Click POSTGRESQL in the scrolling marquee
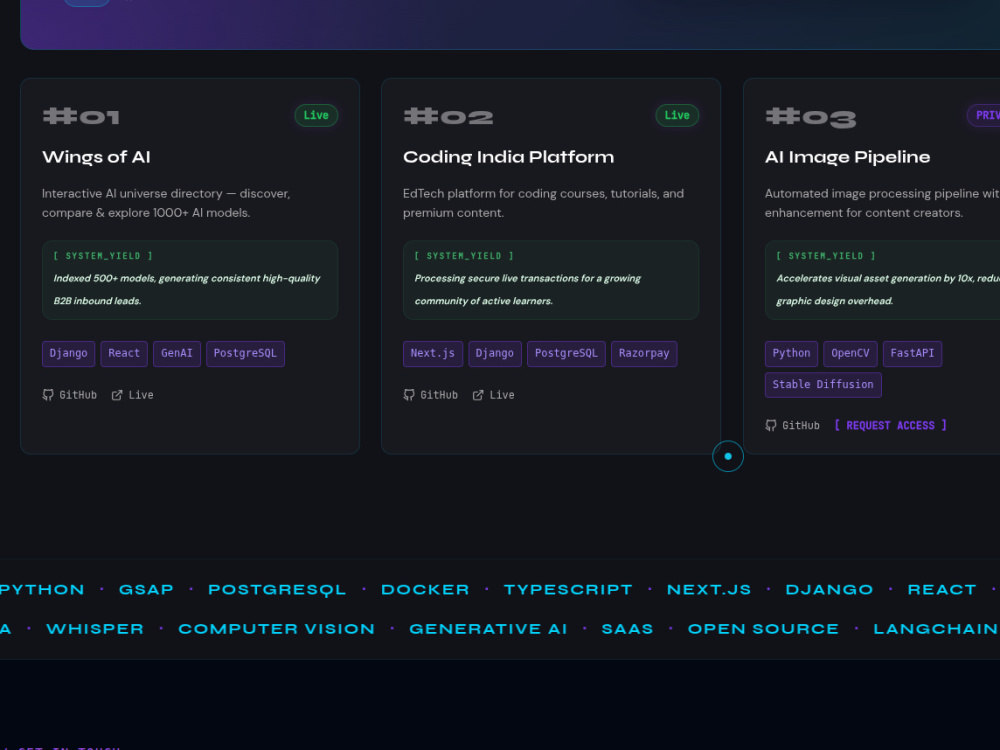The image size is (1000, 750). (x=277, y=590)
